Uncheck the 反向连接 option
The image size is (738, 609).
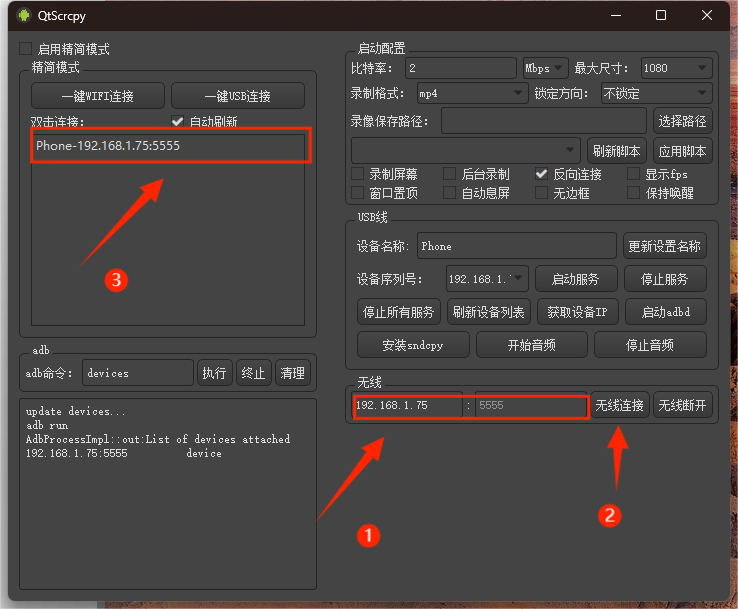click(541, 174)
